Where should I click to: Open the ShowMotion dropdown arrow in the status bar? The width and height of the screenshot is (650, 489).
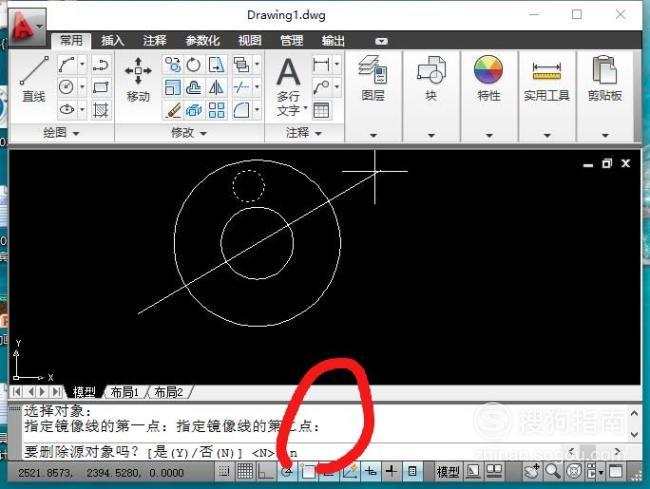[x=601, y=472]
